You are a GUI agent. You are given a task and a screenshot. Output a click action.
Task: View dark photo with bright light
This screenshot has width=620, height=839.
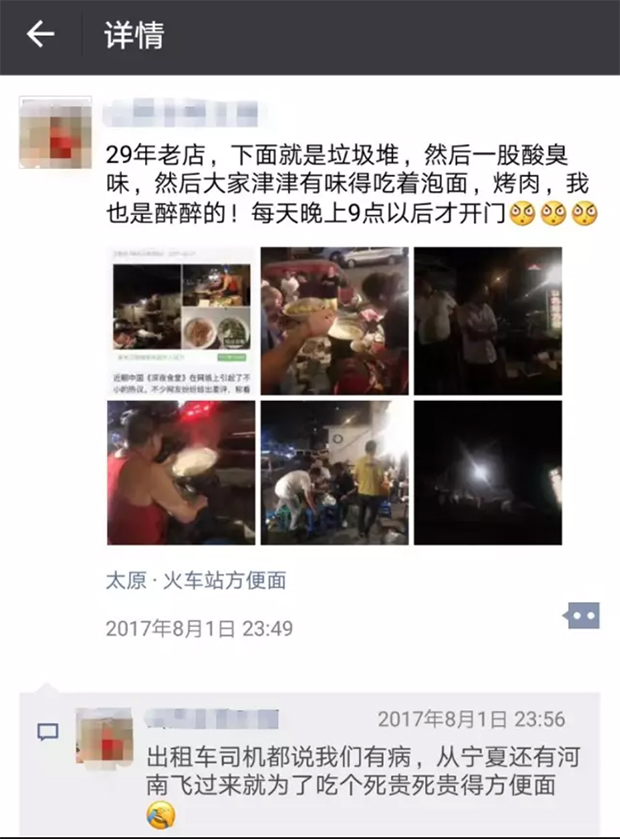(x=488, y=473)
